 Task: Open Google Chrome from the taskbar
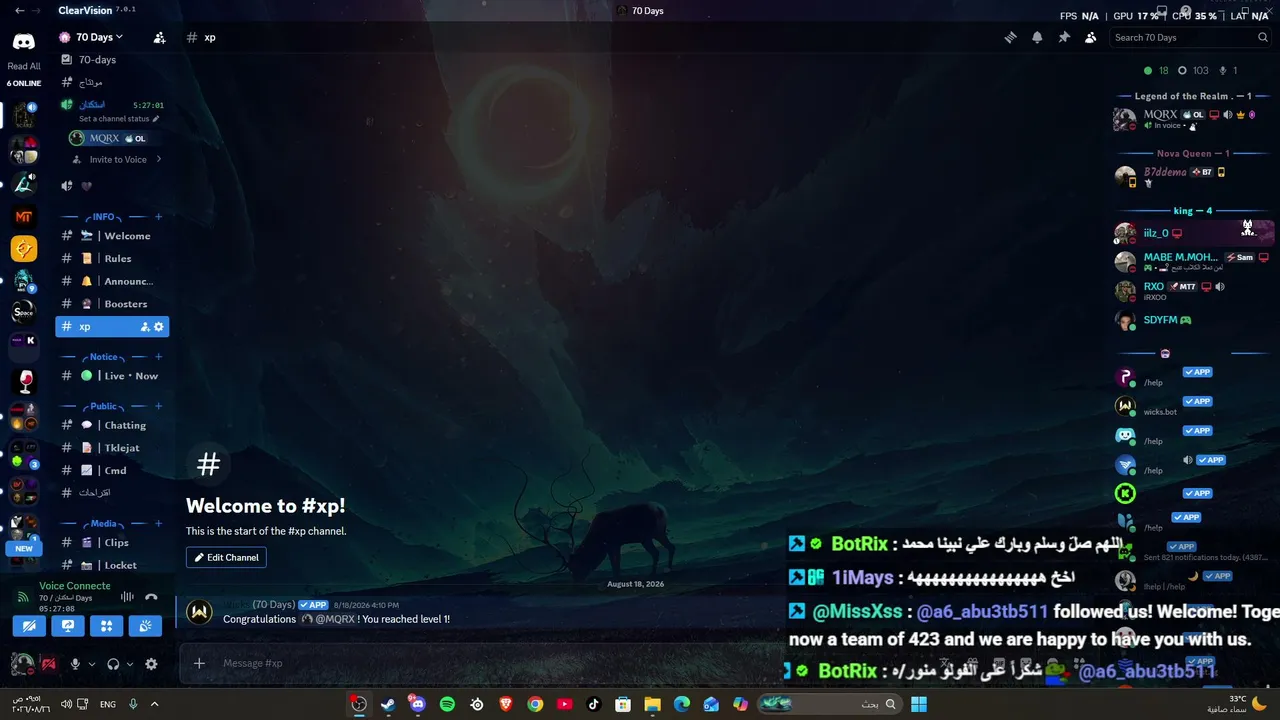click(x=536, y=704)
